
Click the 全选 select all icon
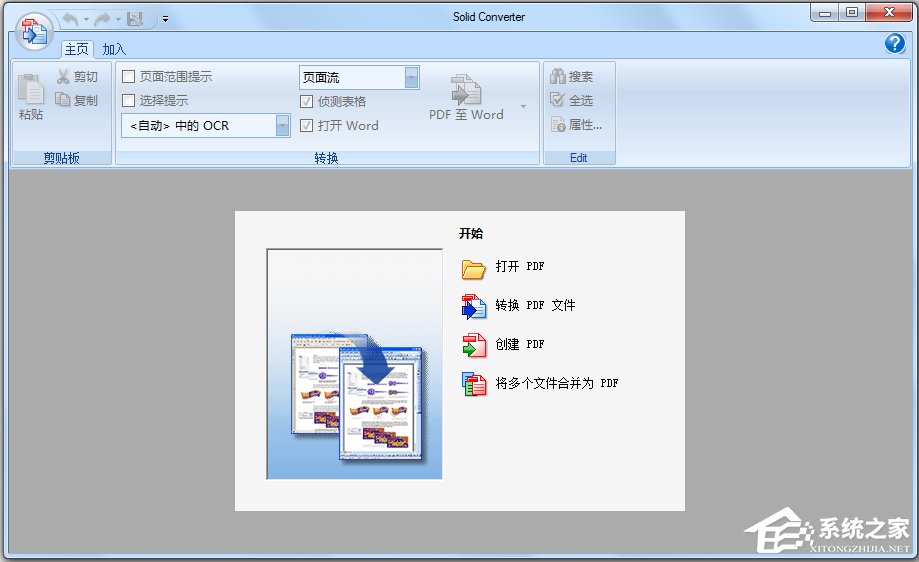point(557,100)
